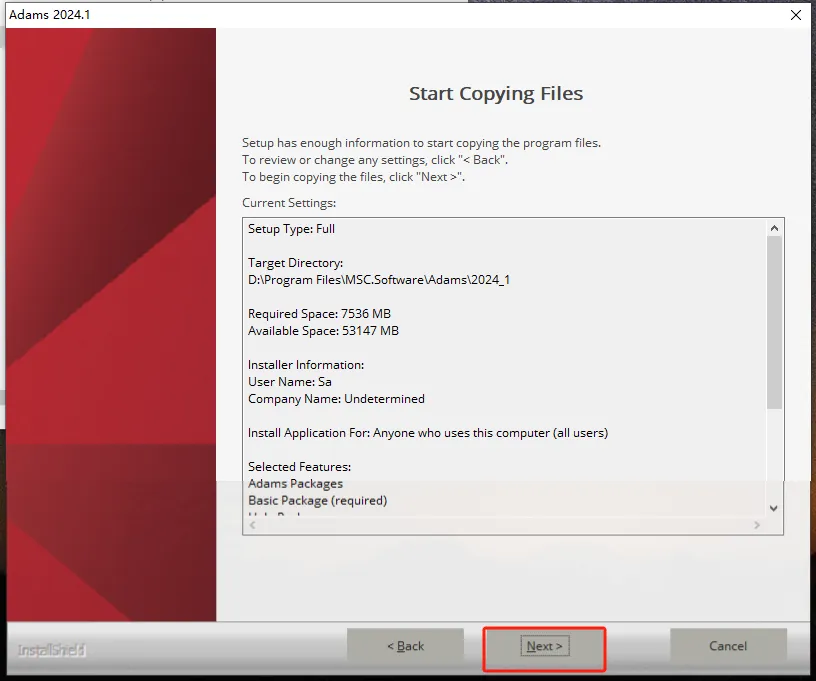Click the 'Installer Information:' label
816x681 pixels.
point(306,365)
